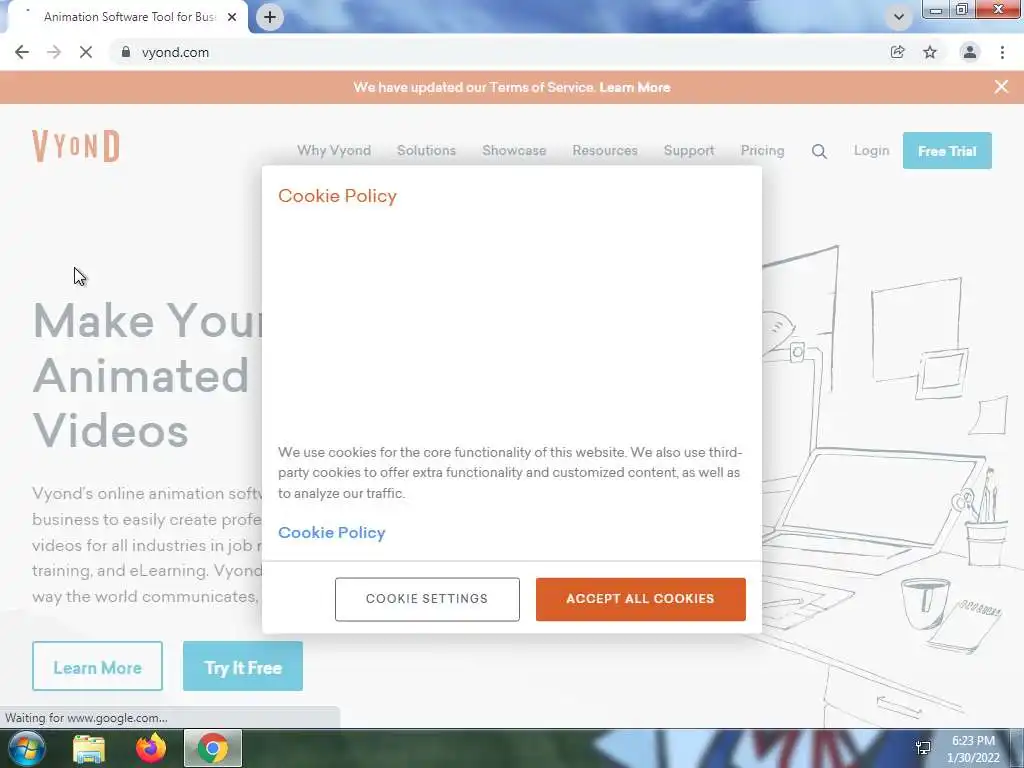Select the Chrome taskbar button
This screenshot has width=1024, height=768.
(213, 748)
